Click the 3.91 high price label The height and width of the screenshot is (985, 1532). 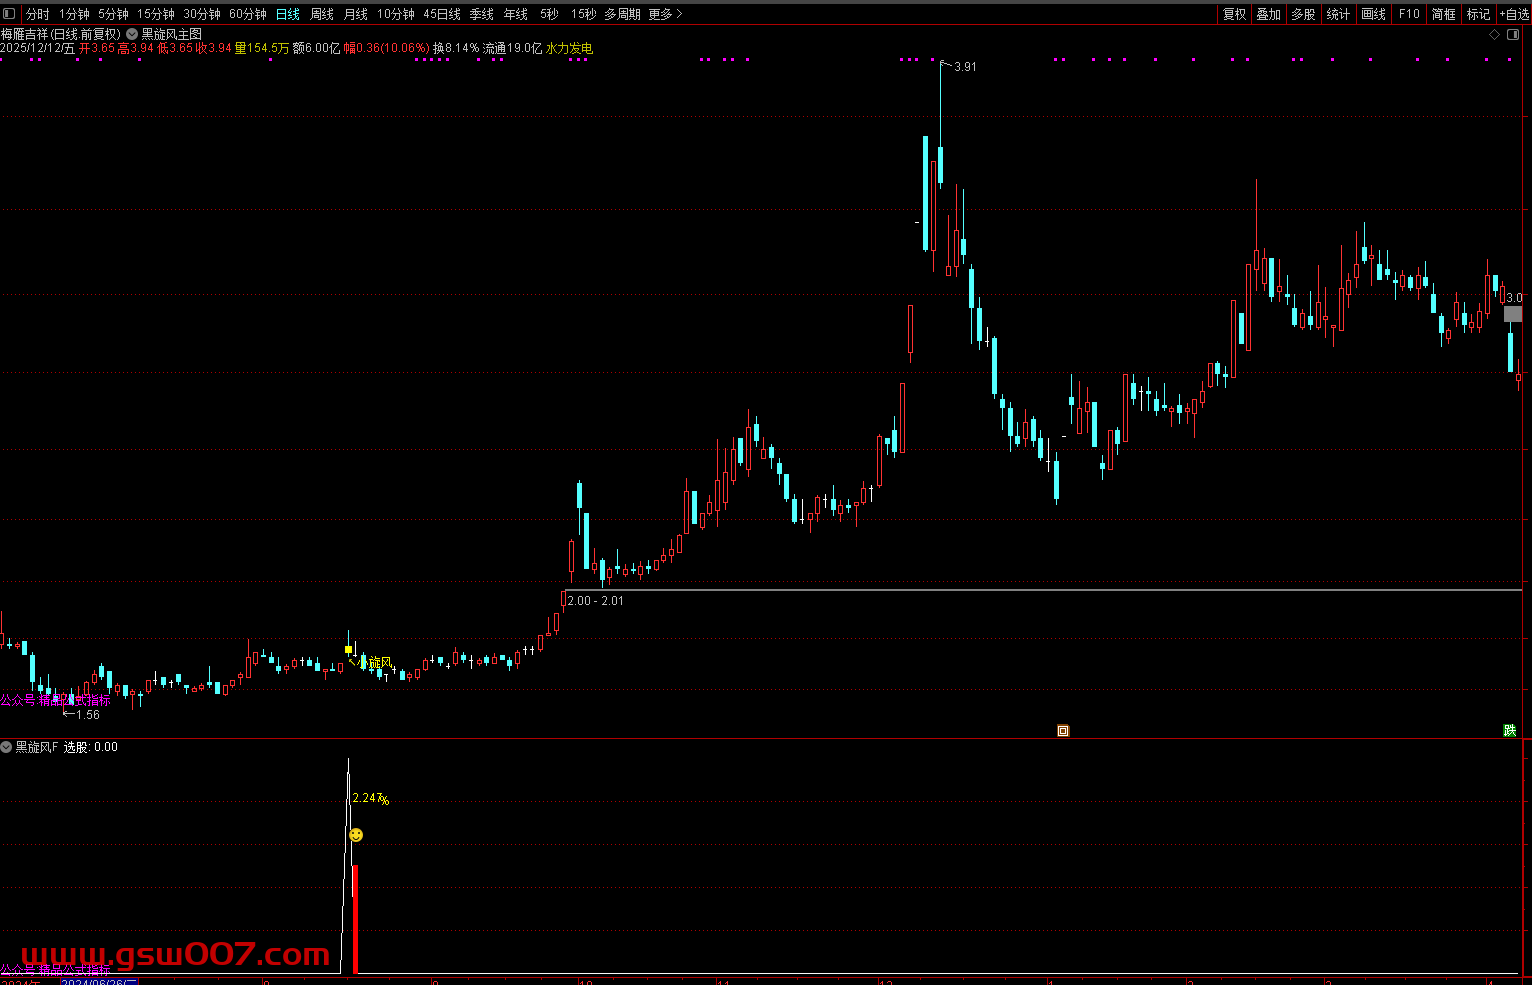pos(965,67)
